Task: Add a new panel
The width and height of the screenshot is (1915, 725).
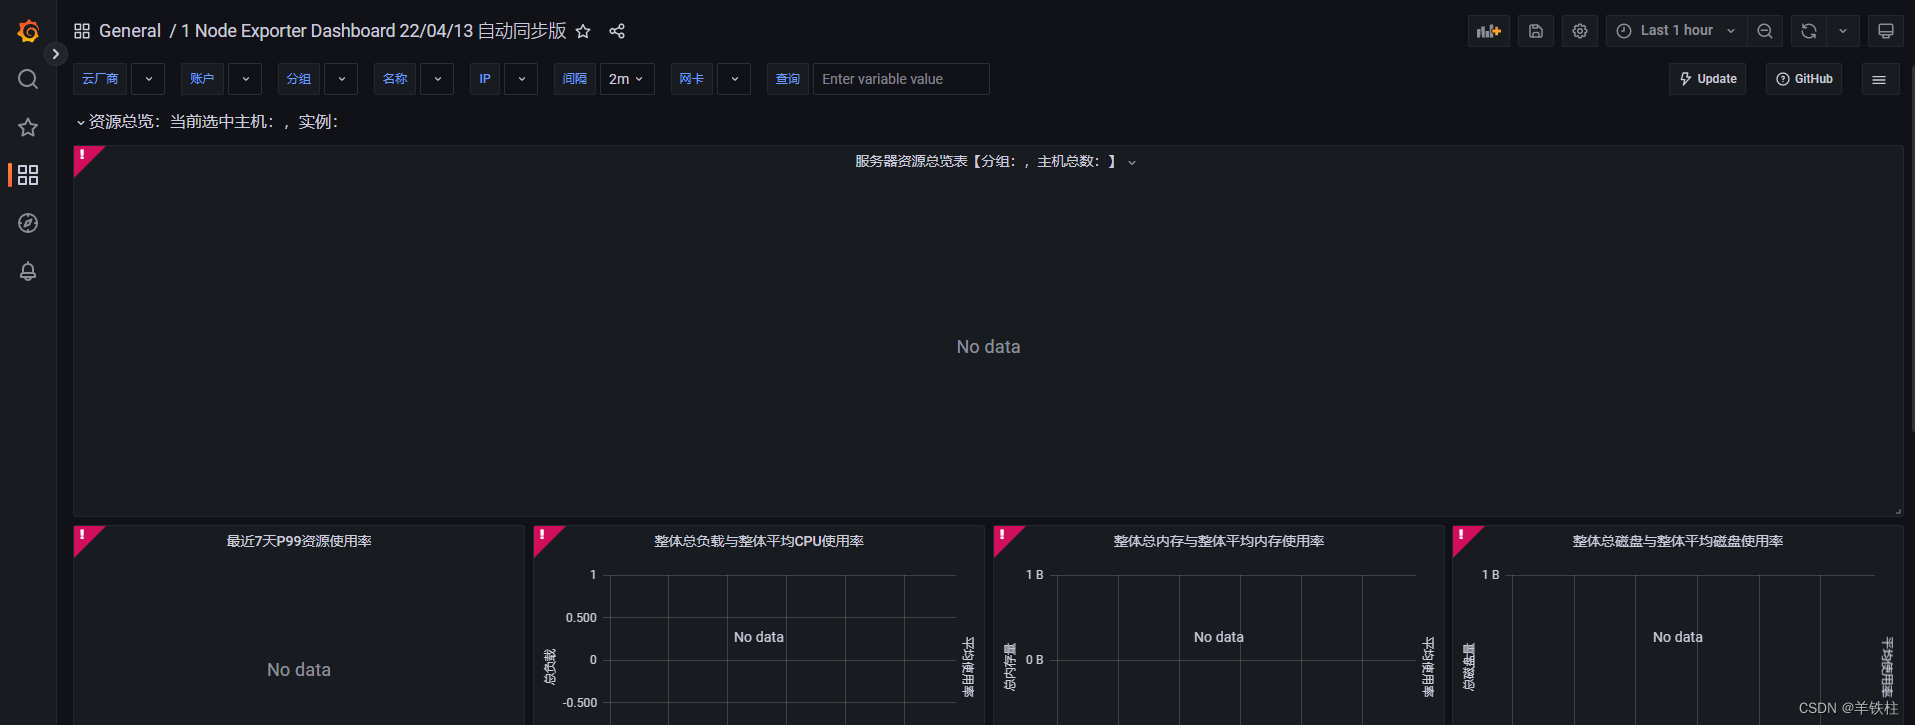Action: [x=1489, y=31]
